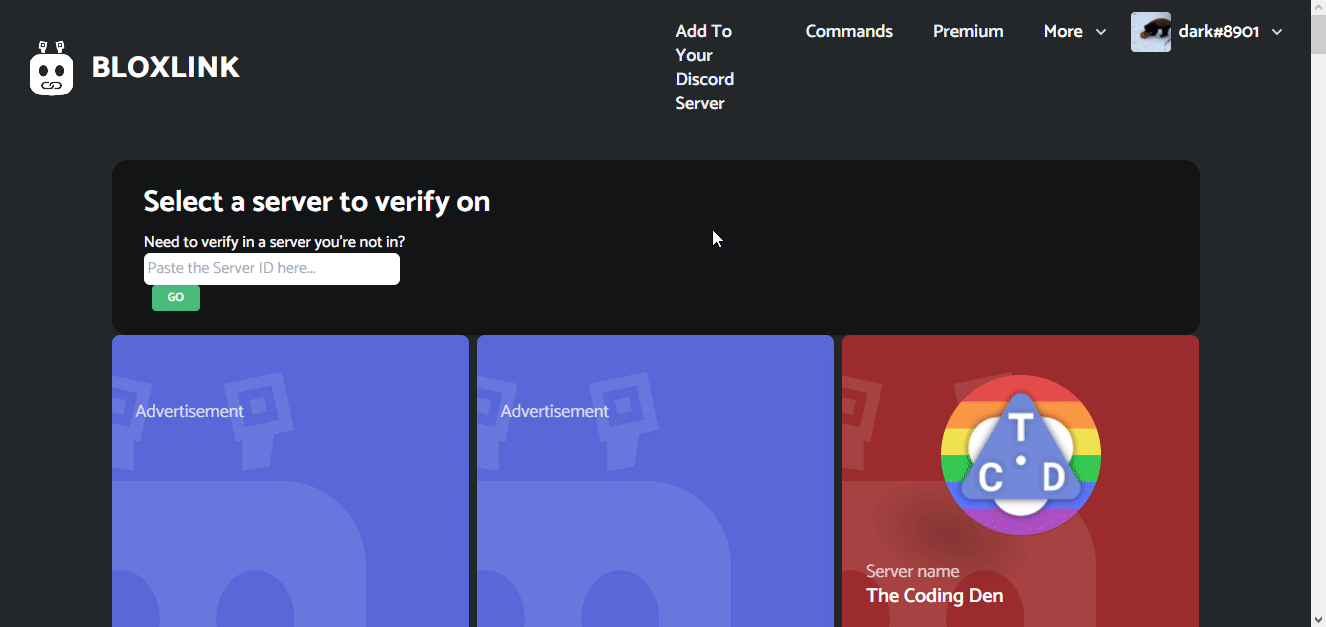Click the BLOXLINK brand title
1326x627 pixels.
click(x=166, y=68)
